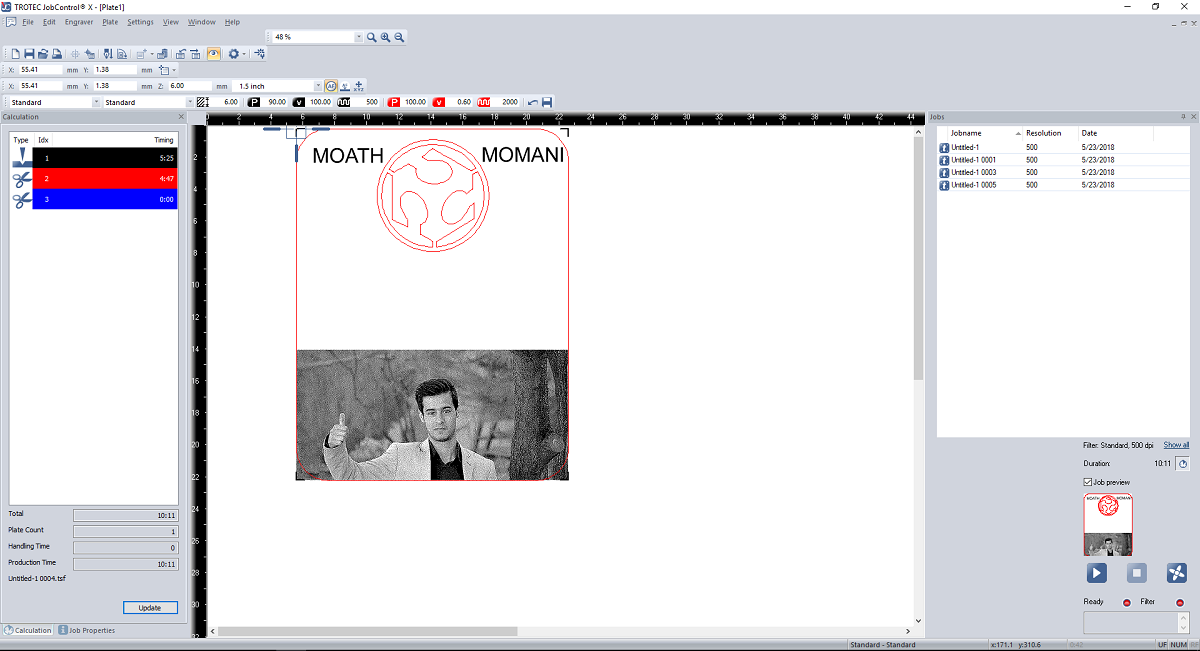Open the 48 % zoom level dropdown
This screenshot has height=651, width=1200.
[359, 37]
